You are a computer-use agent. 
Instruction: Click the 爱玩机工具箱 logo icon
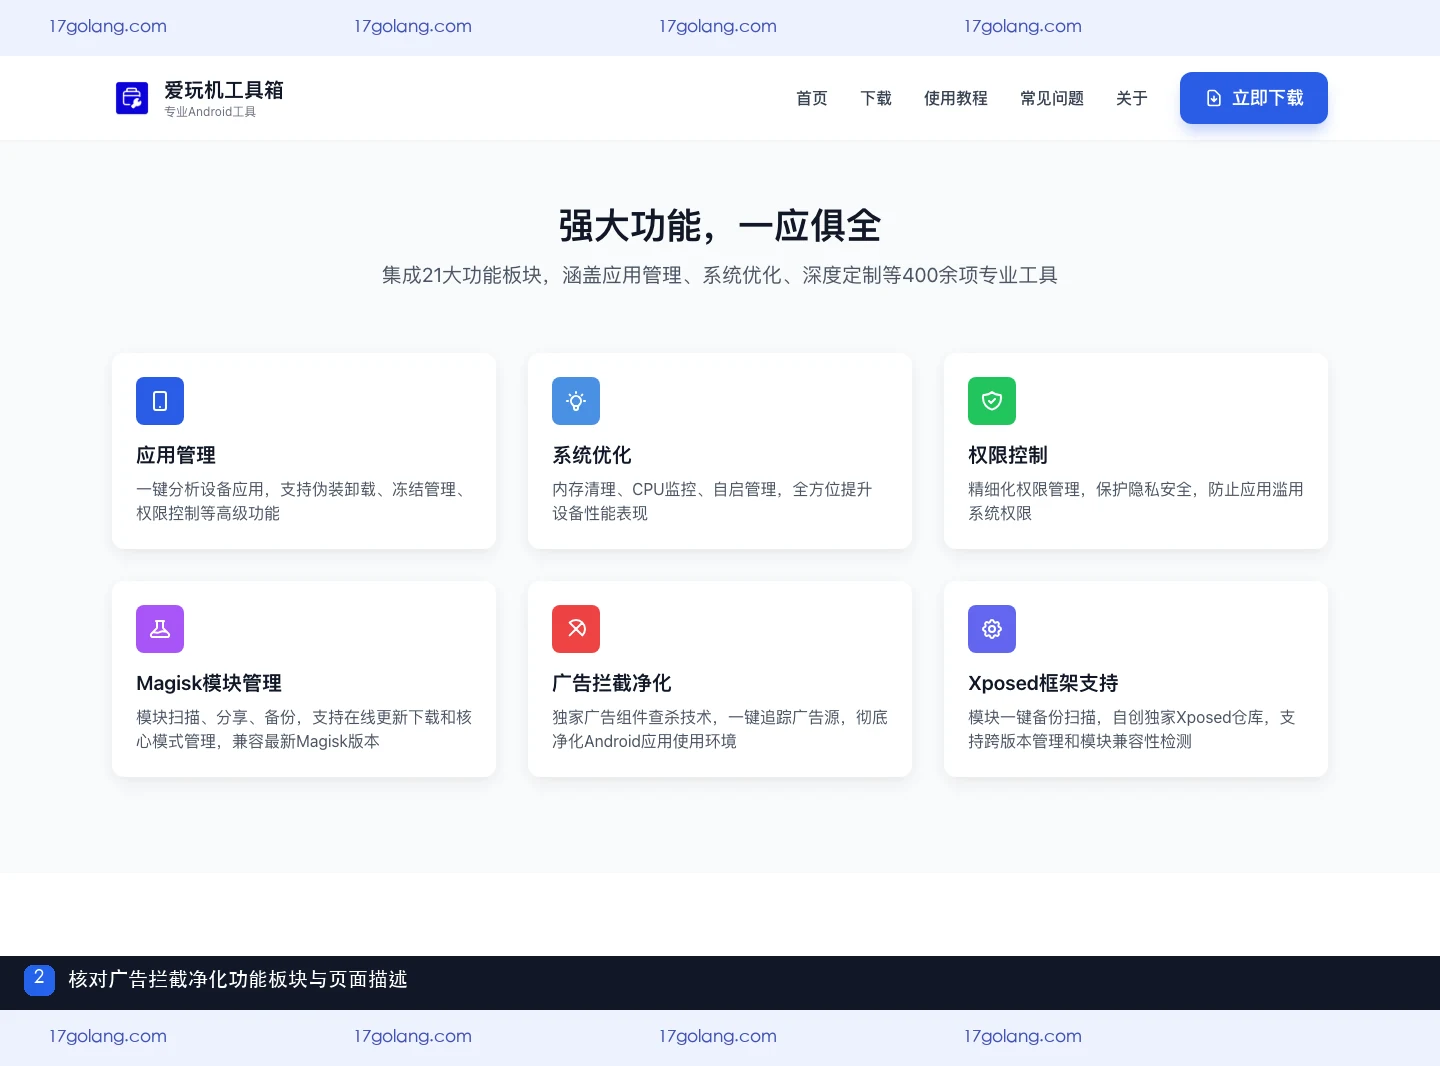point(132,98)
